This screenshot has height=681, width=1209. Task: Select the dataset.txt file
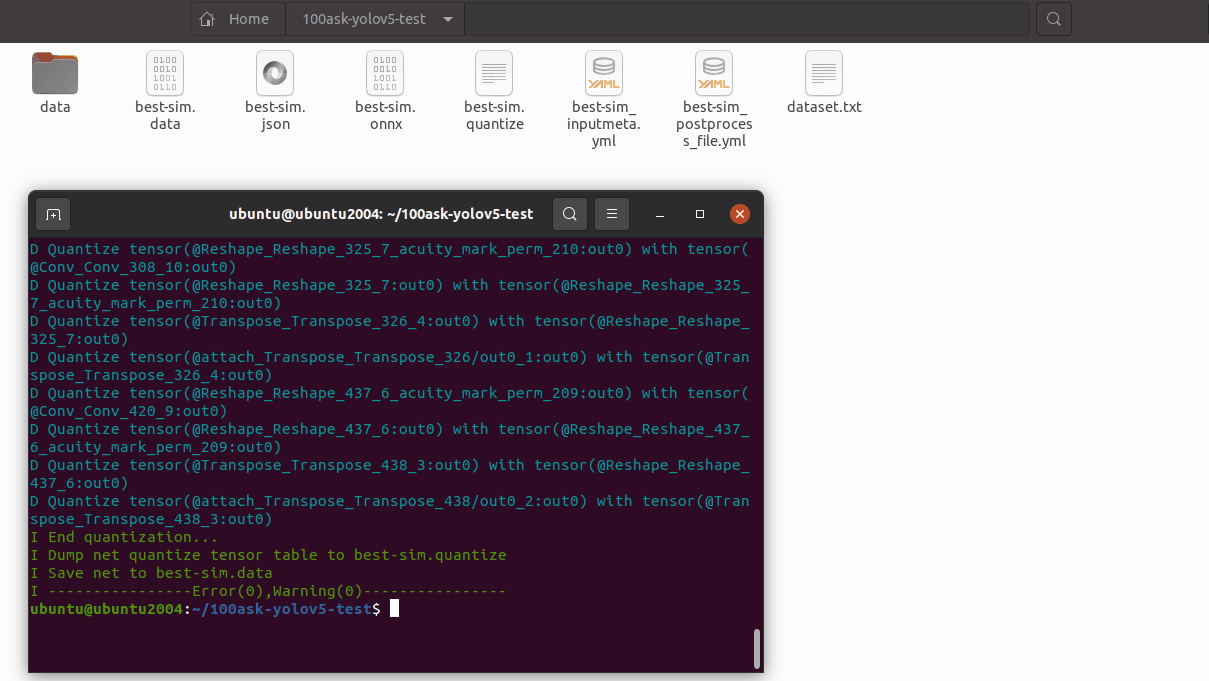[824, 74]
